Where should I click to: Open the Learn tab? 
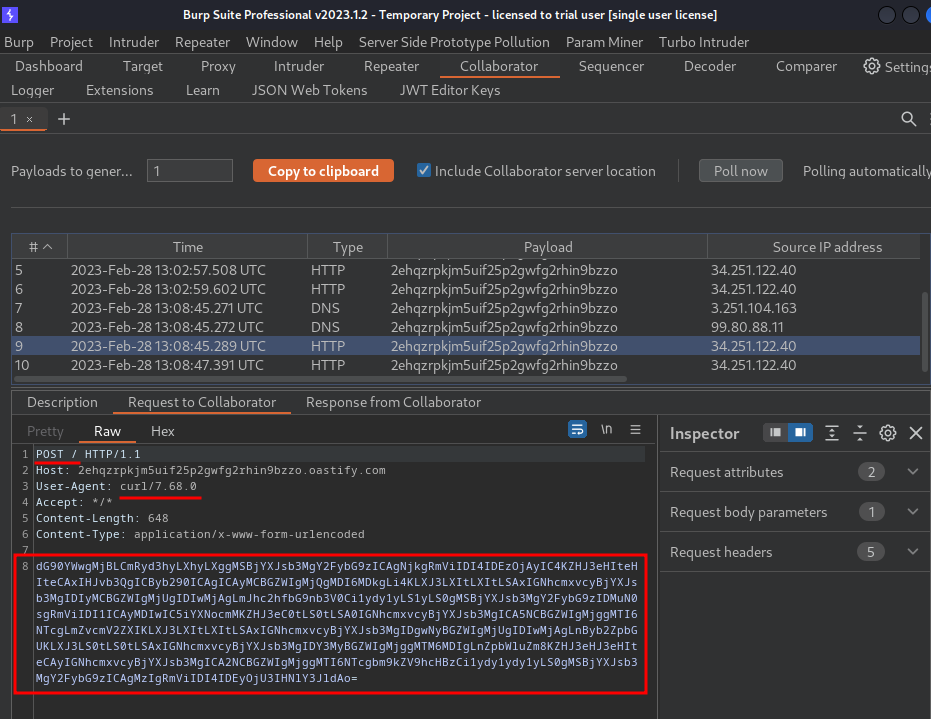(202, 90)
